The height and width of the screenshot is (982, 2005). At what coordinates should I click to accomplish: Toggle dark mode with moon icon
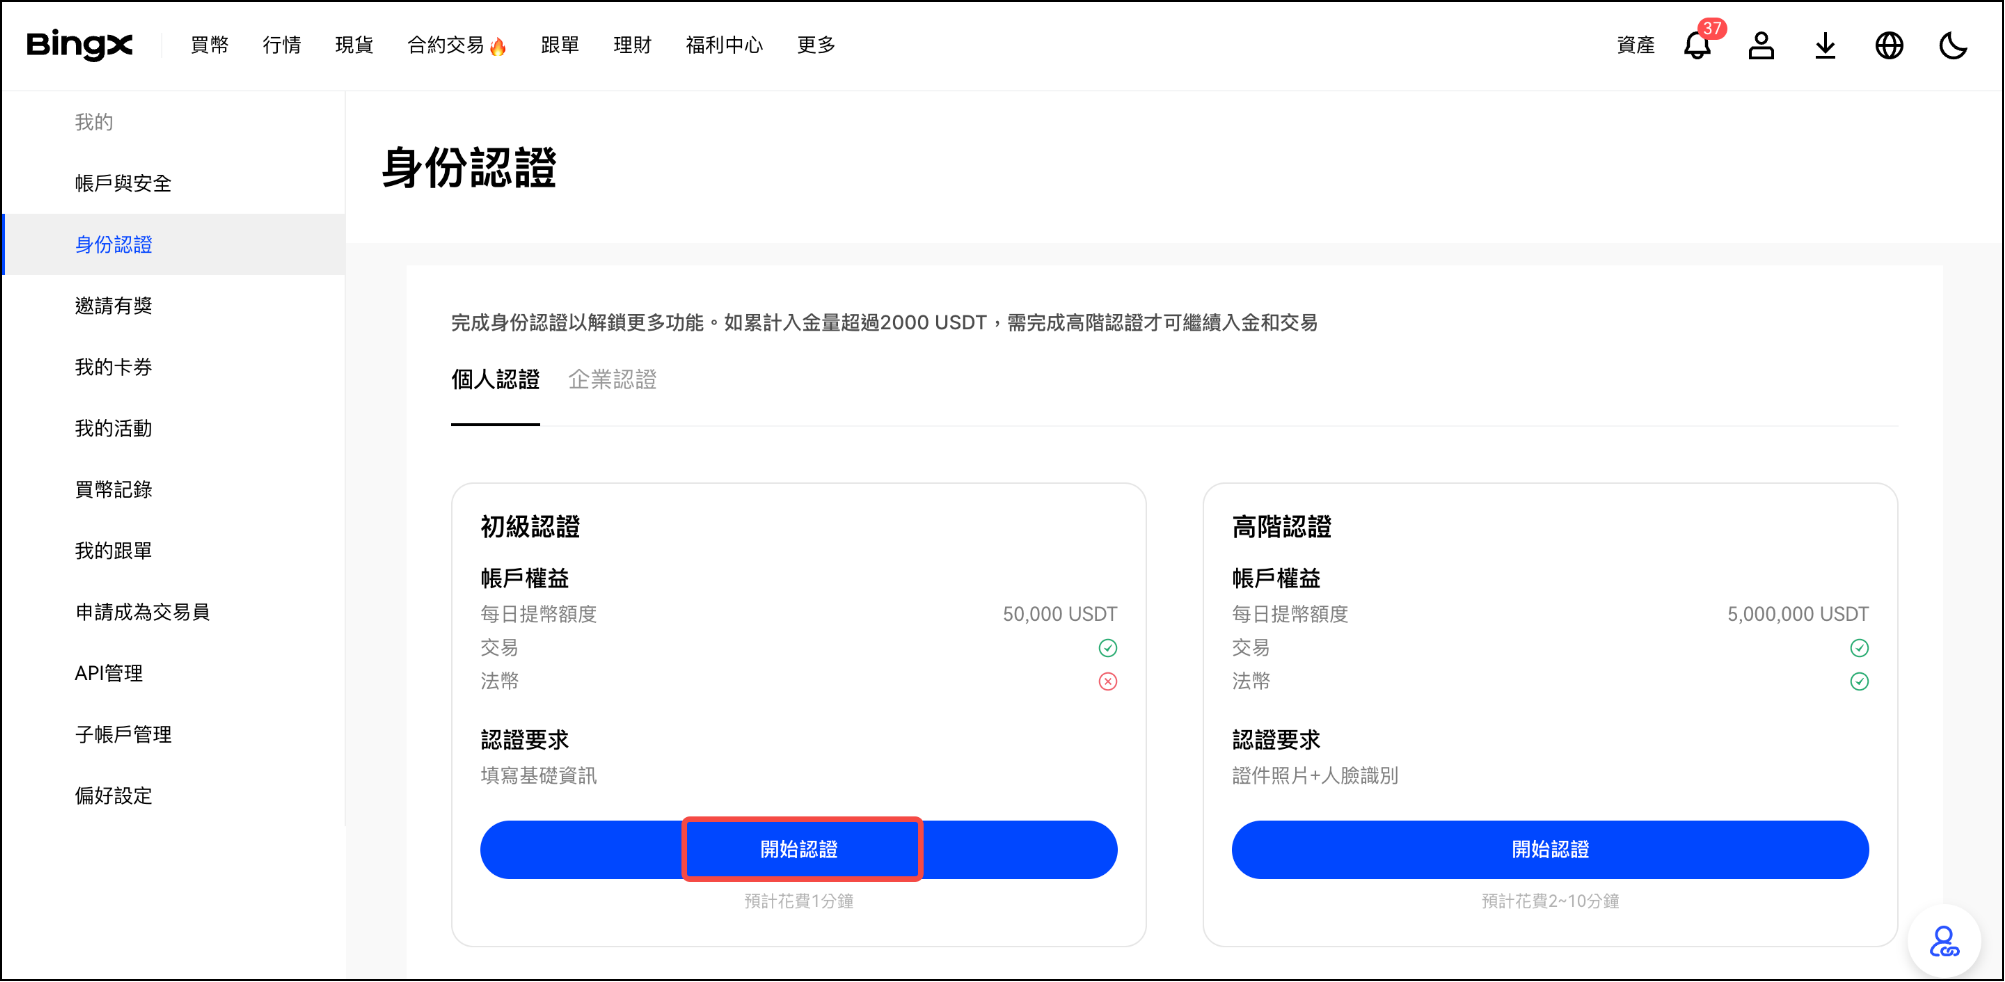[1952, 46]
